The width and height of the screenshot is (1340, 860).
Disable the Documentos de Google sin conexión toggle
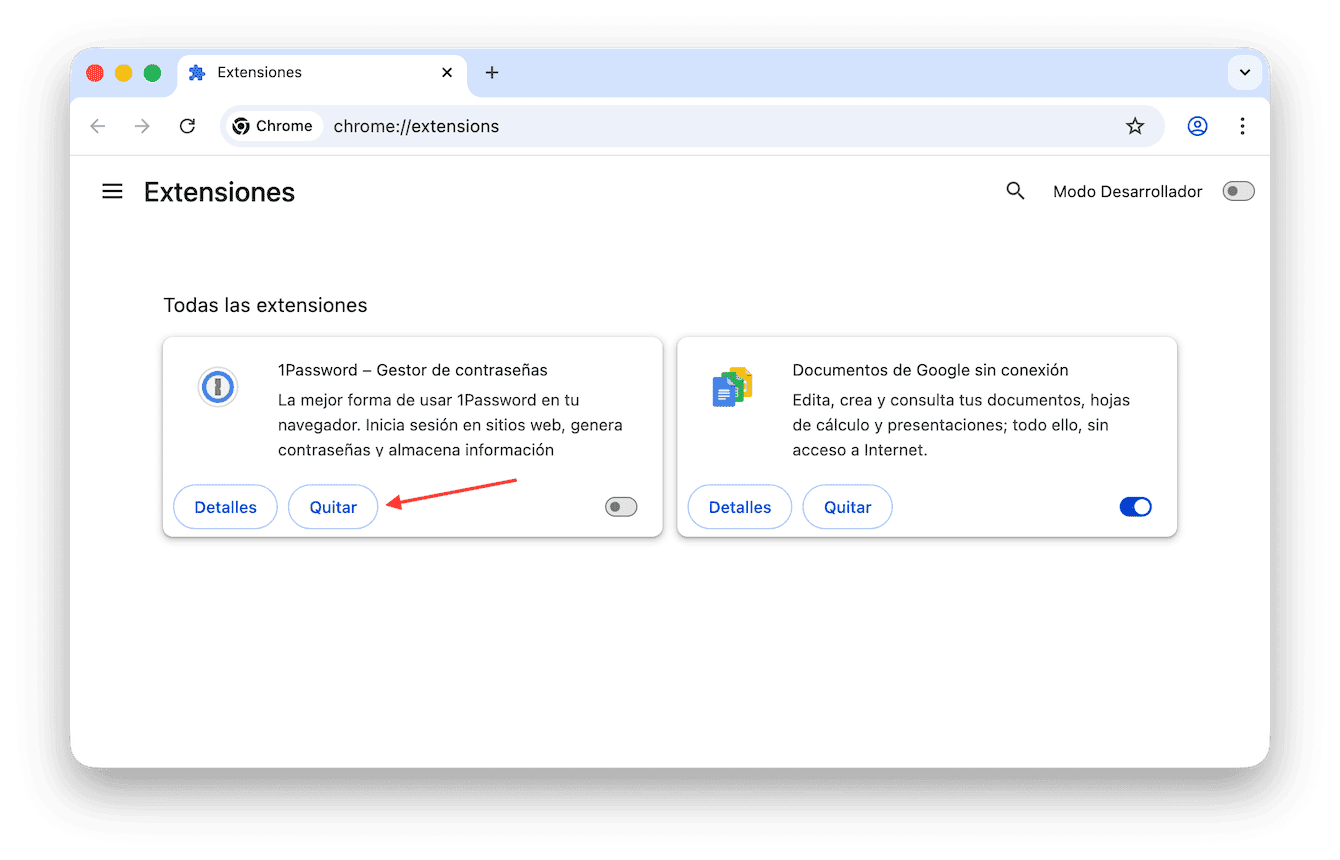coord(1135,507)
